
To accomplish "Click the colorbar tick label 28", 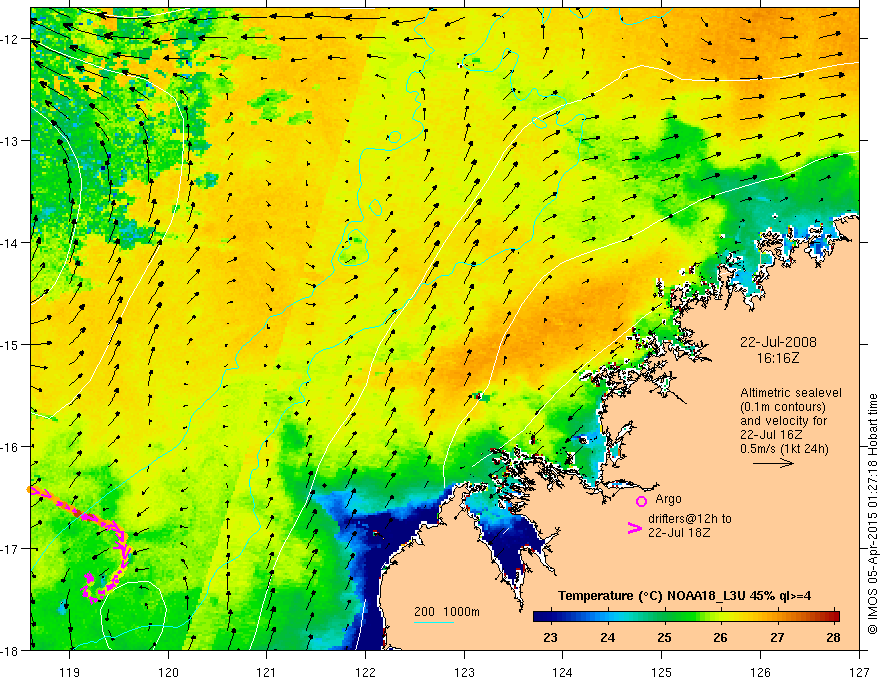I will (x=833, y=638).
